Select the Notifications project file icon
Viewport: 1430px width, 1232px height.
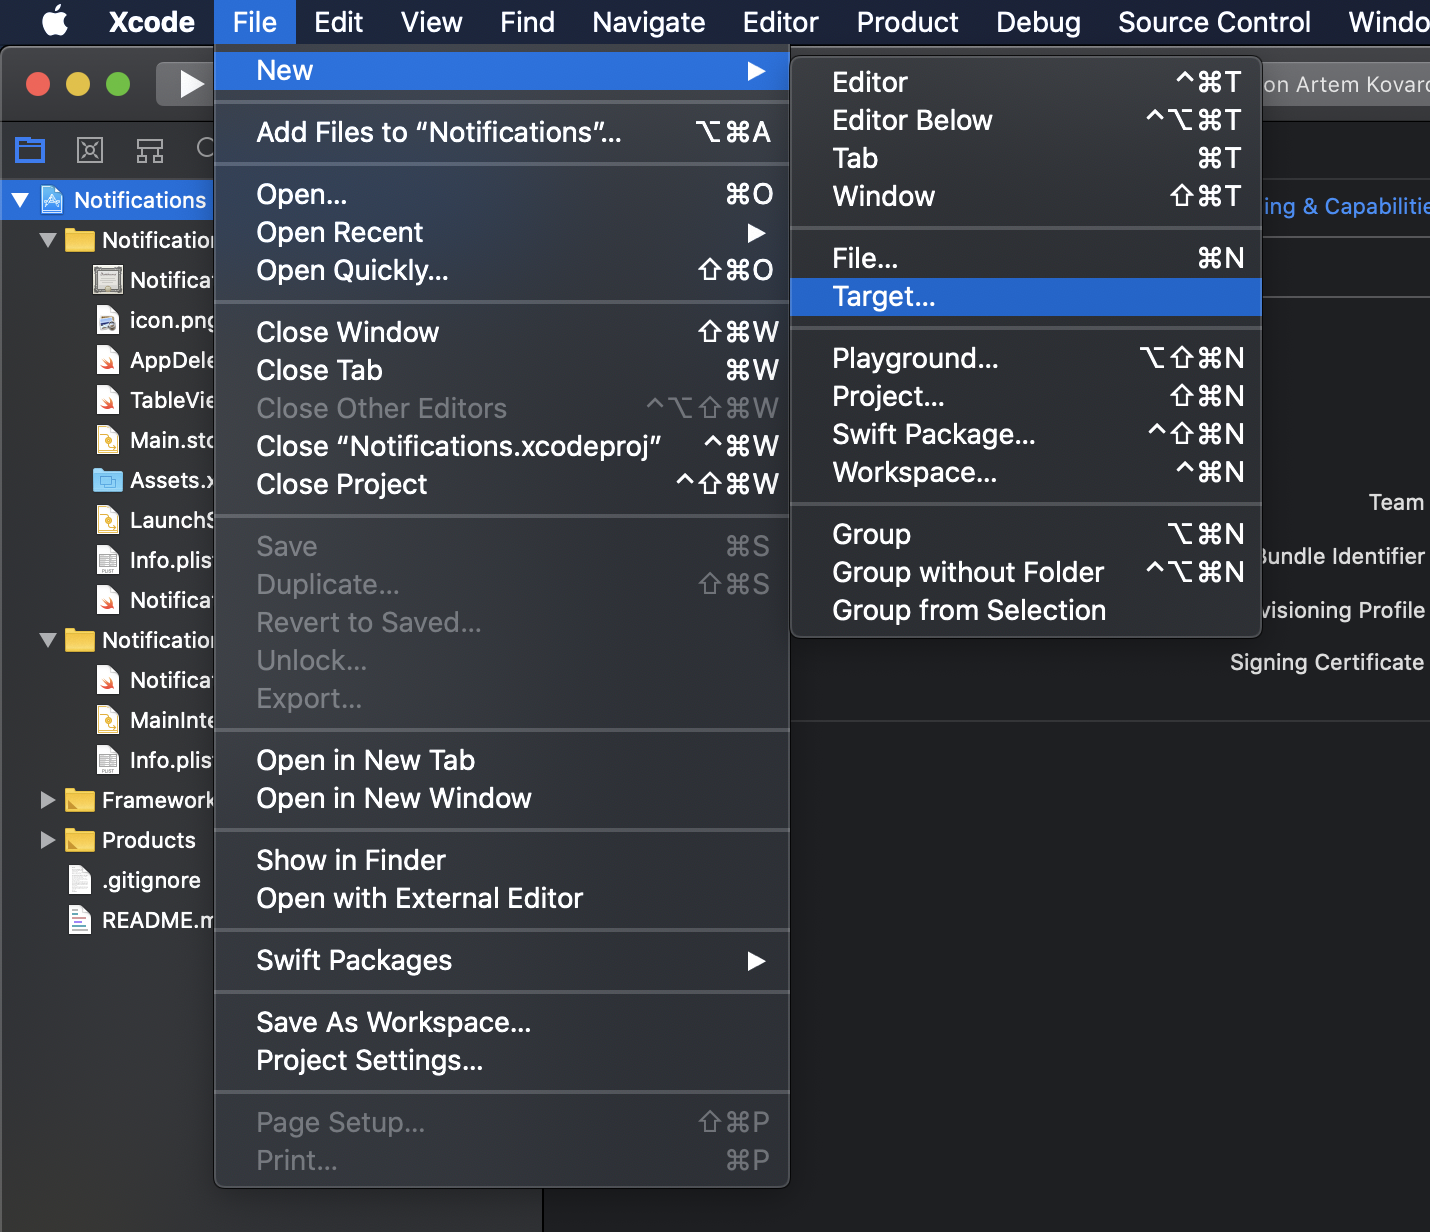point(53,200)
